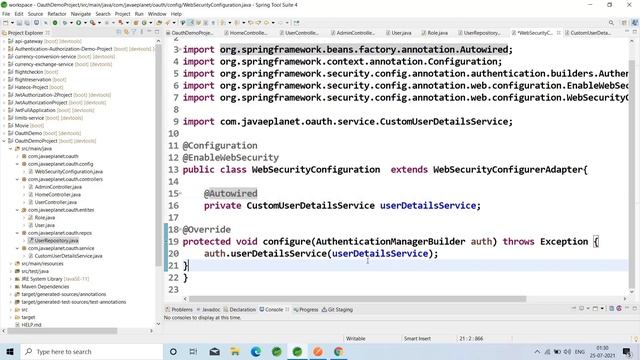Select UserRepository.java in the tree
Screen dimensions: 640x360
click(x=56, y=240)
